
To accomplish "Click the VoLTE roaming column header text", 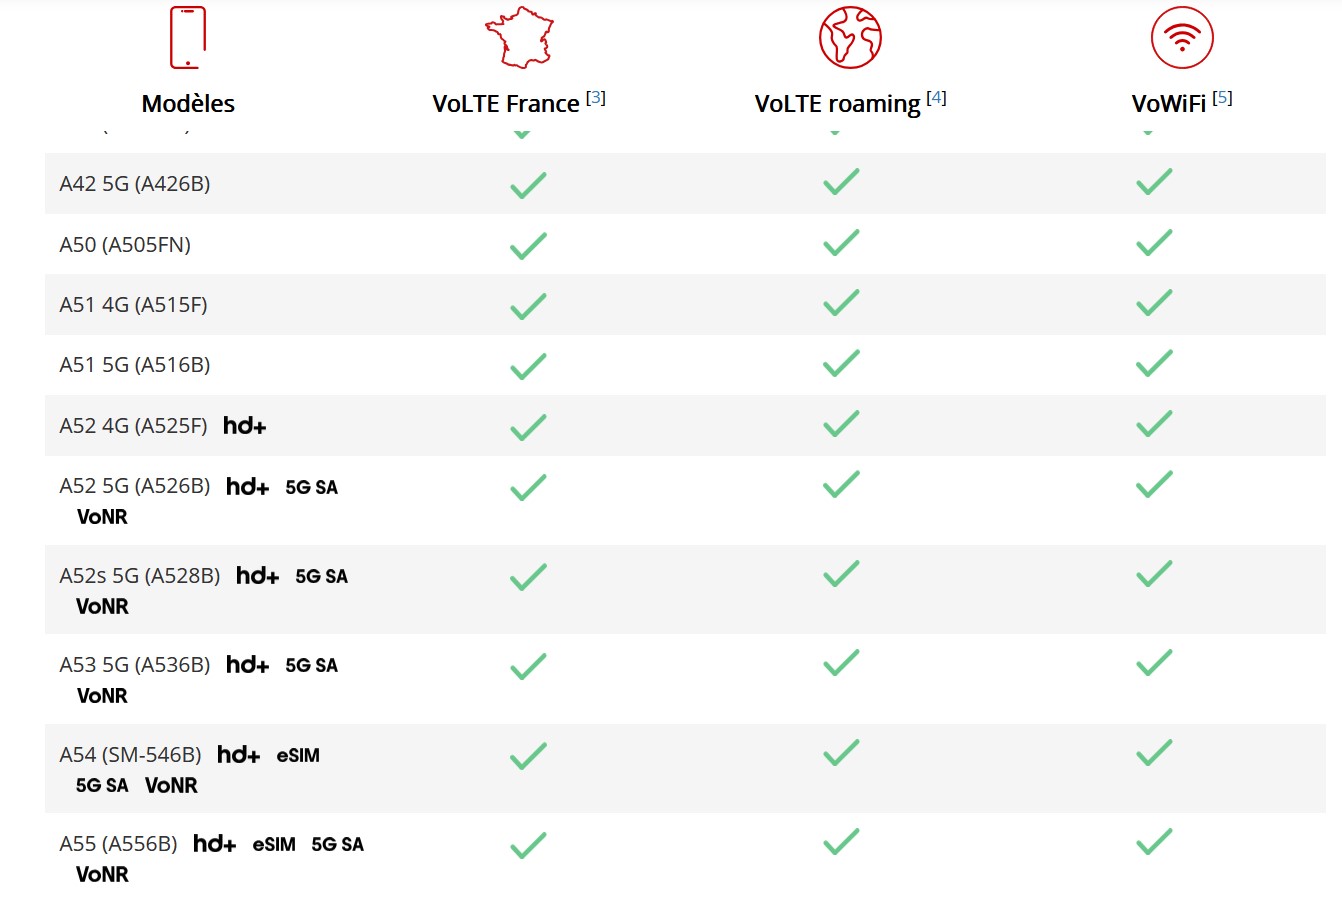I will pyautogui.click(x=837, y=104).
